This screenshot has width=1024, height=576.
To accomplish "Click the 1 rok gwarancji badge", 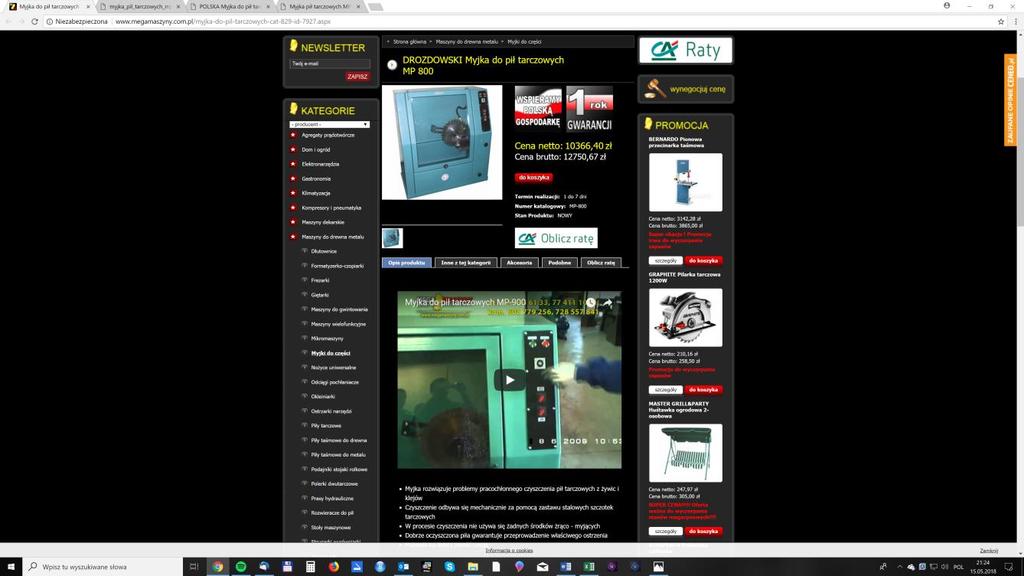I will (590, 108).
